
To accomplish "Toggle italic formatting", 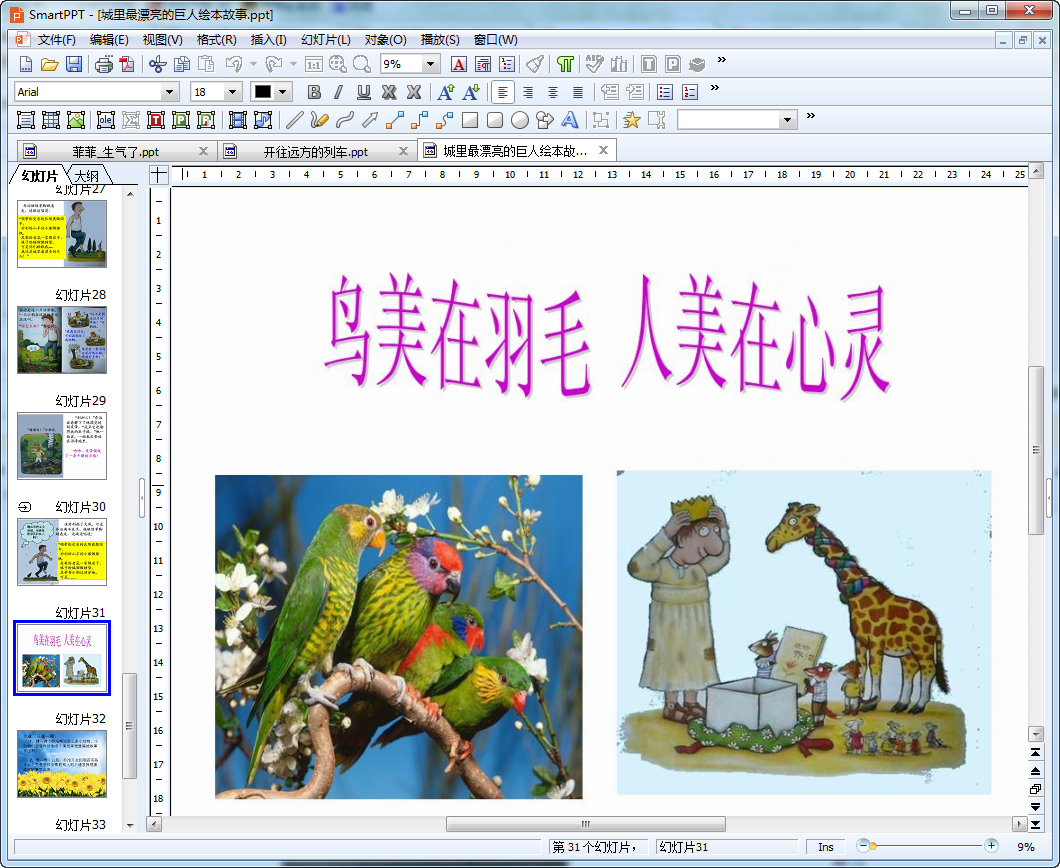I will tap(339, 92).
